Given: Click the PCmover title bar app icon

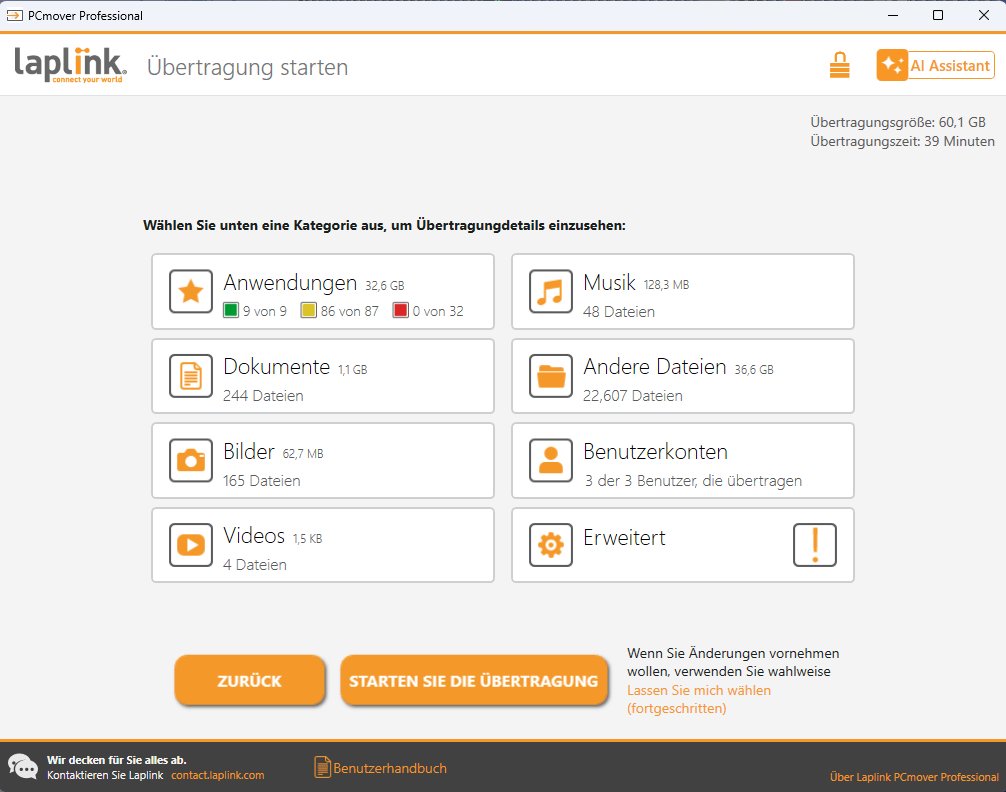Looking at the screenshot, I should click(x=15, y=15).
